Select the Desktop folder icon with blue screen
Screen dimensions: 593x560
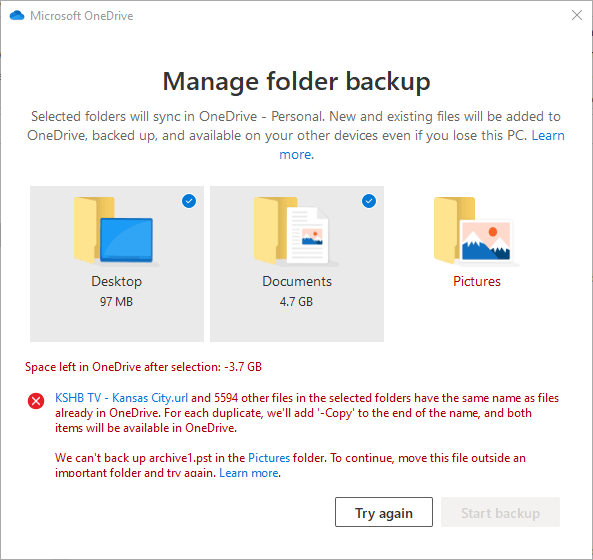(116, 231)
